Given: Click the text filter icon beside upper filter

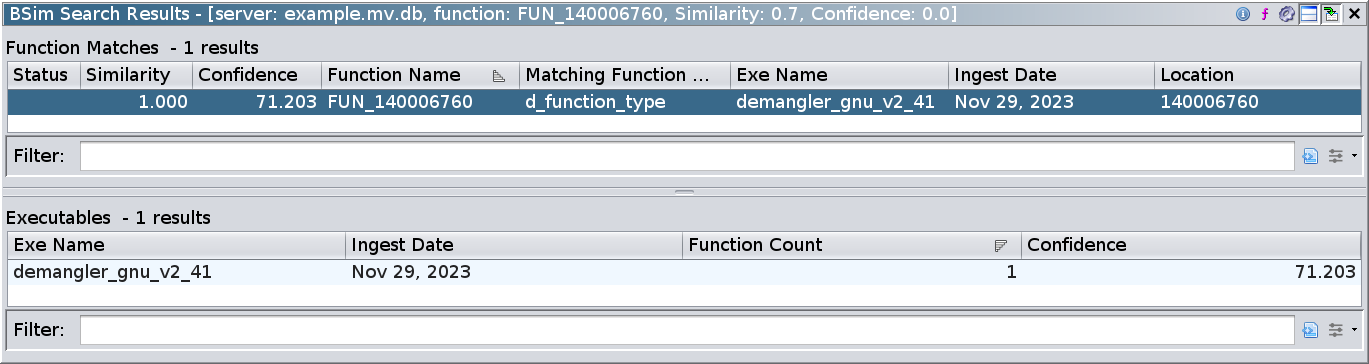Looking at the screenshot, I should pyautogui.click(x=1311, y=156).
